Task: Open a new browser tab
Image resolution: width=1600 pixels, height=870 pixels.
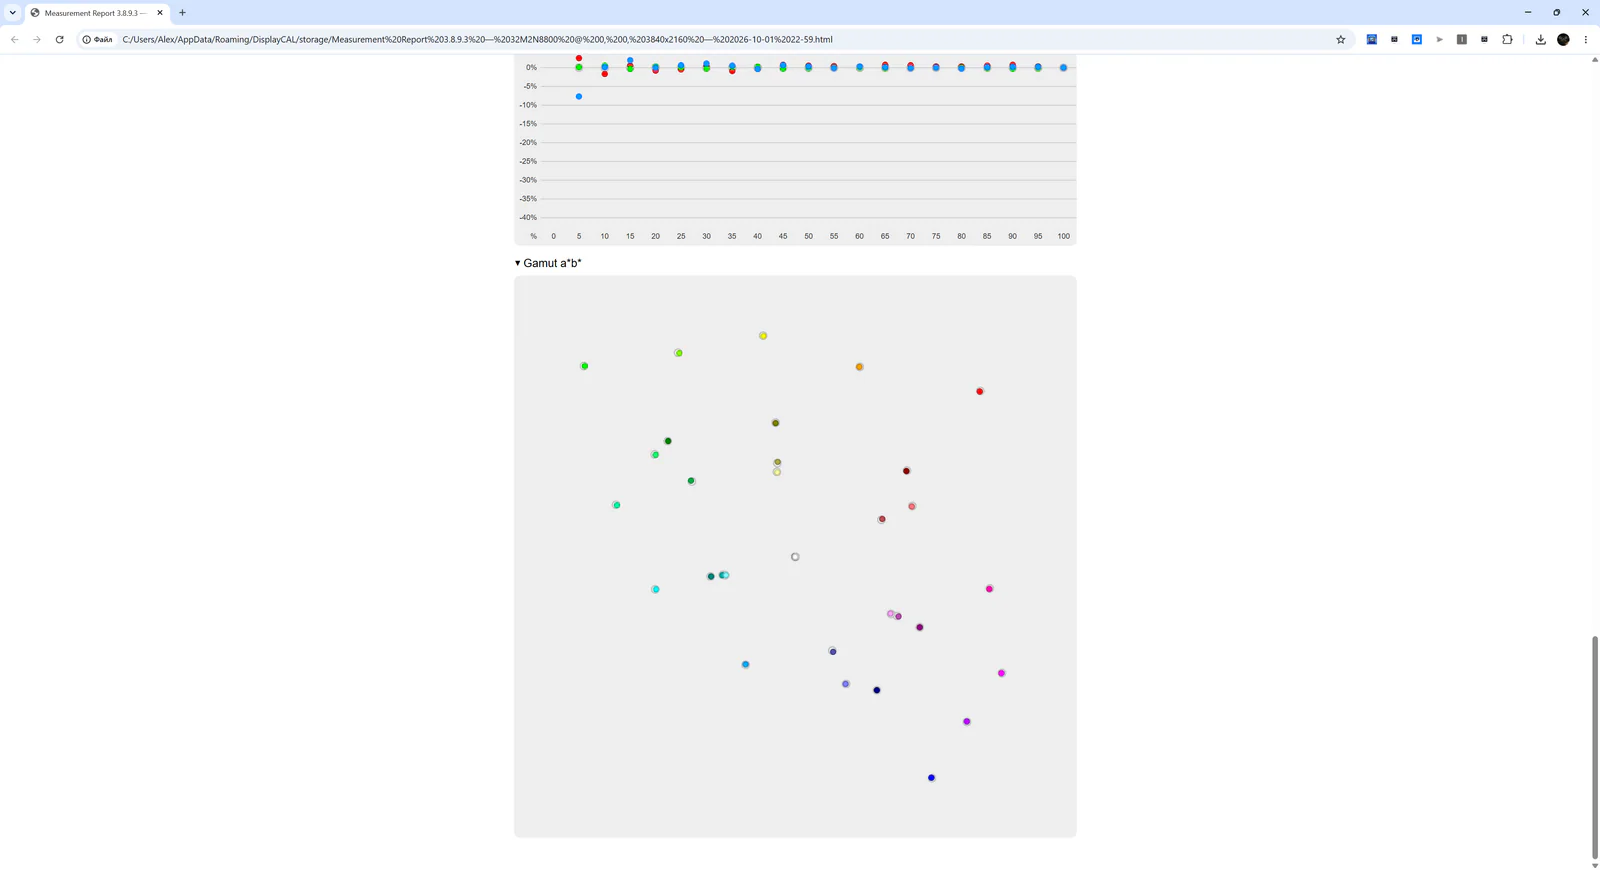Action: coord(182,13)
